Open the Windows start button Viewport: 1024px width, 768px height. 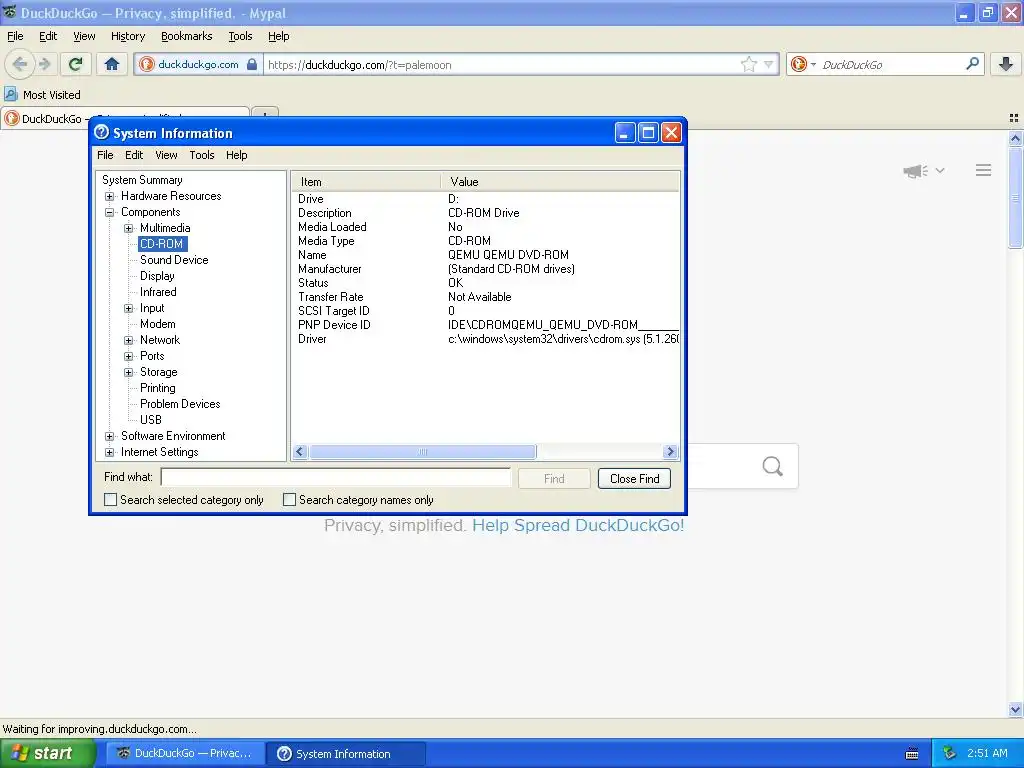(x=47, y=753)
